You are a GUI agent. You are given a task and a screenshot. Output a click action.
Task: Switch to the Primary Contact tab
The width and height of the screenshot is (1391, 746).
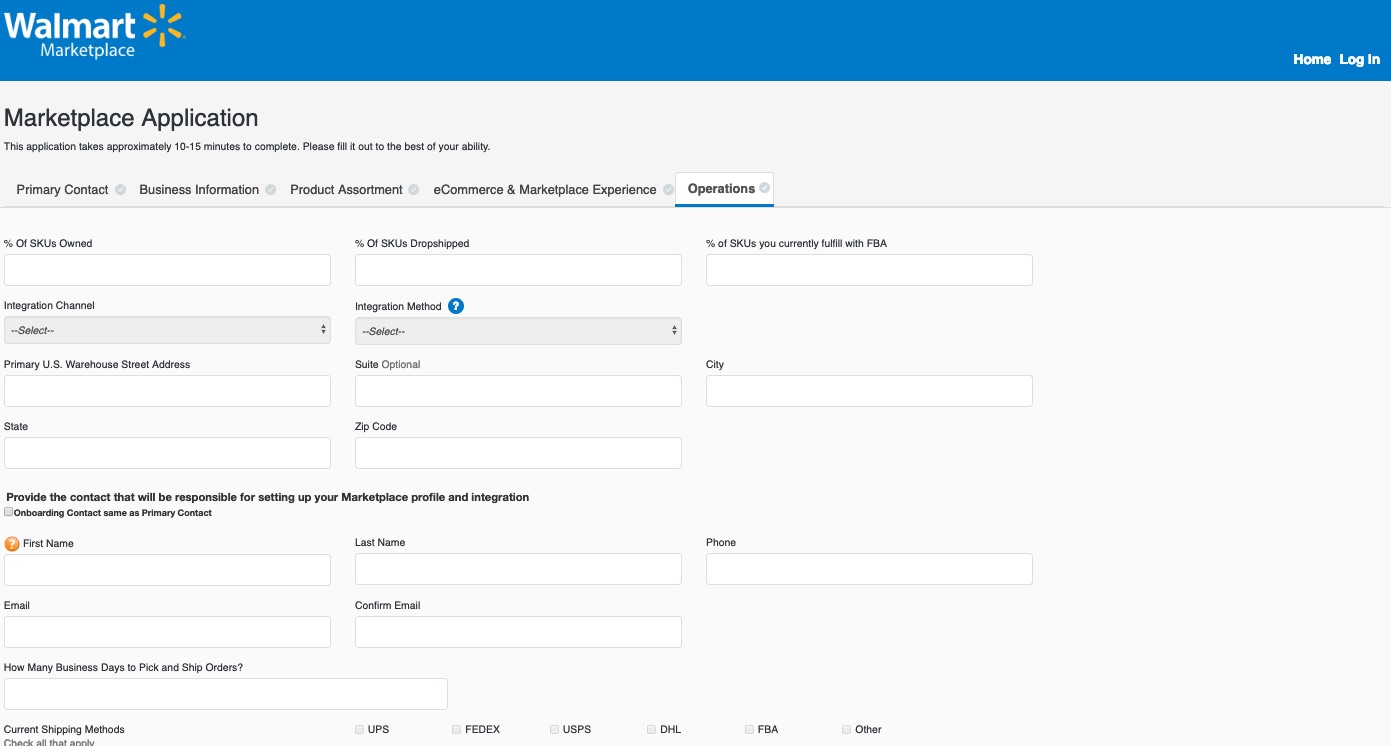pos(63,189)
